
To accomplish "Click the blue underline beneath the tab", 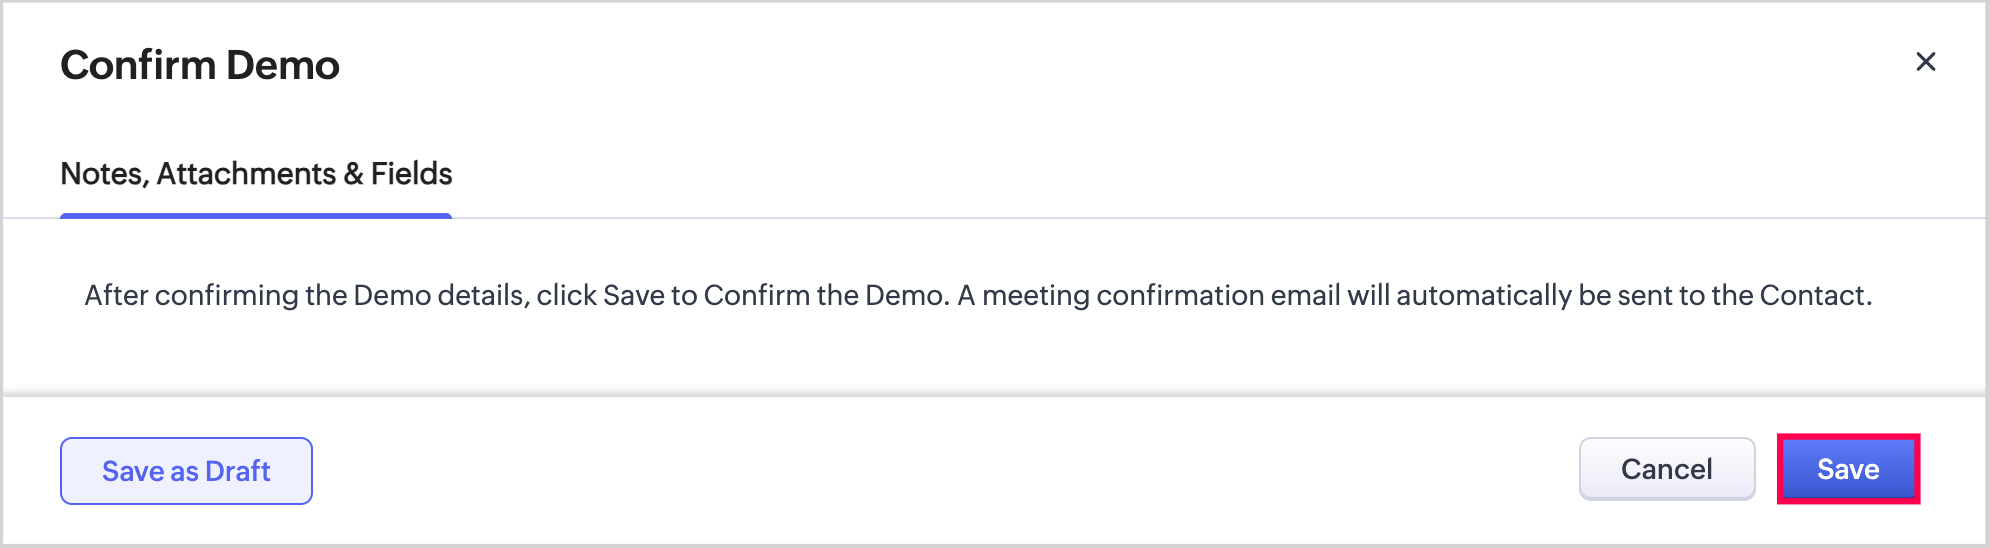I will [256, 215].
